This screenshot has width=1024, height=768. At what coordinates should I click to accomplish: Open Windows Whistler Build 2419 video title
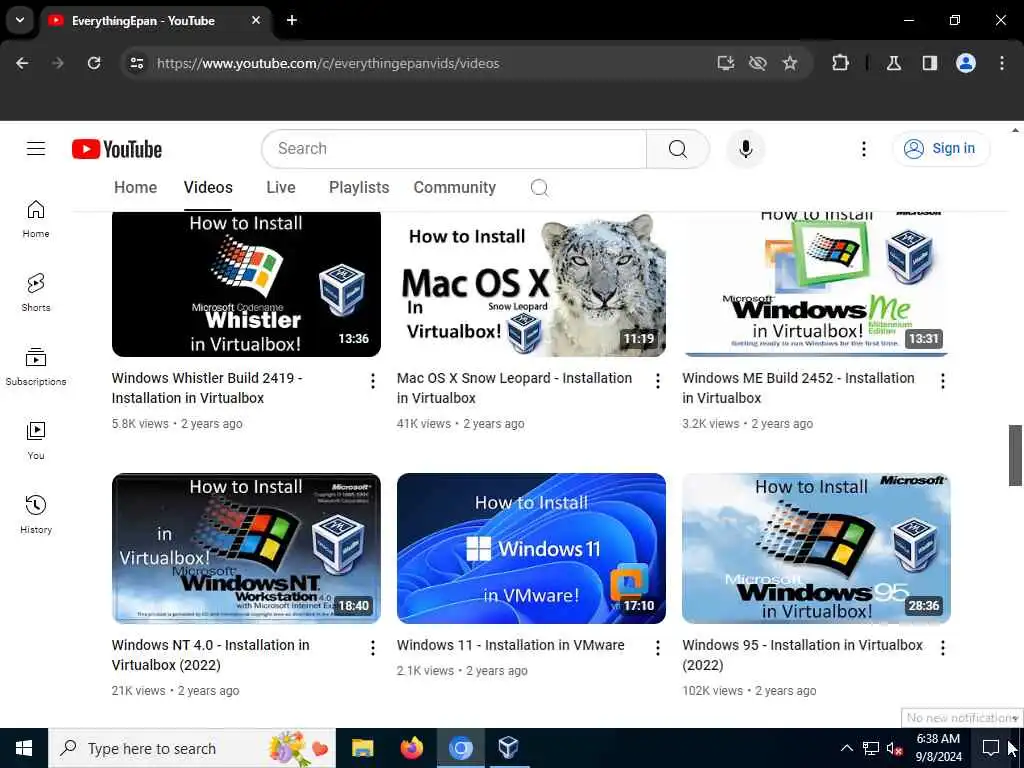point(206,388)
